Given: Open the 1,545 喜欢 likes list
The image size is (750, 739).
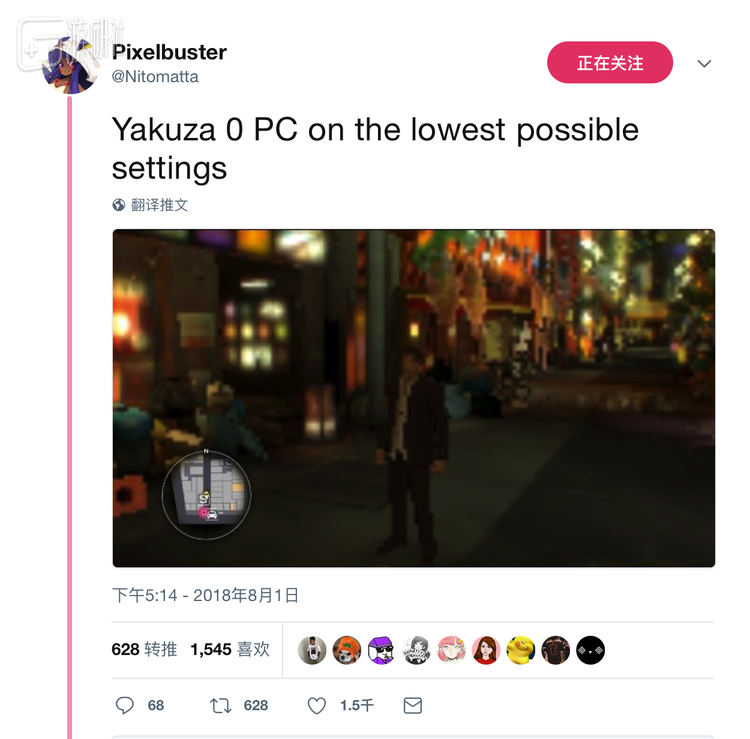Looking at the screenshot, I should click(x=230, y=649).
